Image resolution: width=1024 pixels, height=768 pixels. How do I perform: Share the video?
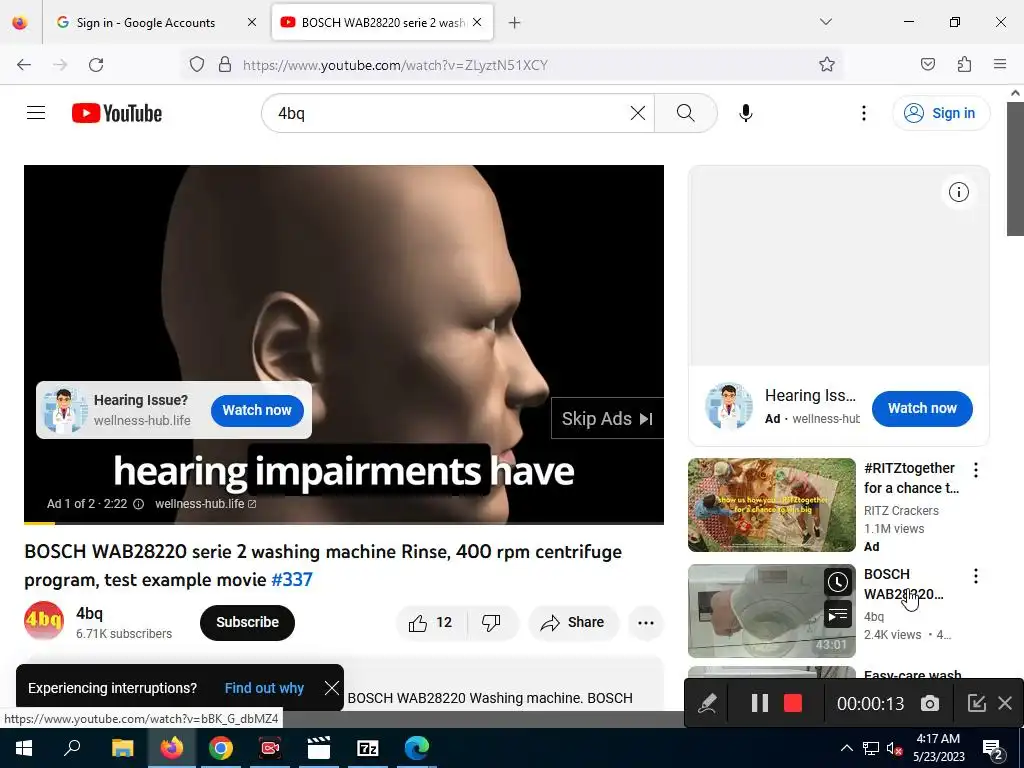click(573, 622)
